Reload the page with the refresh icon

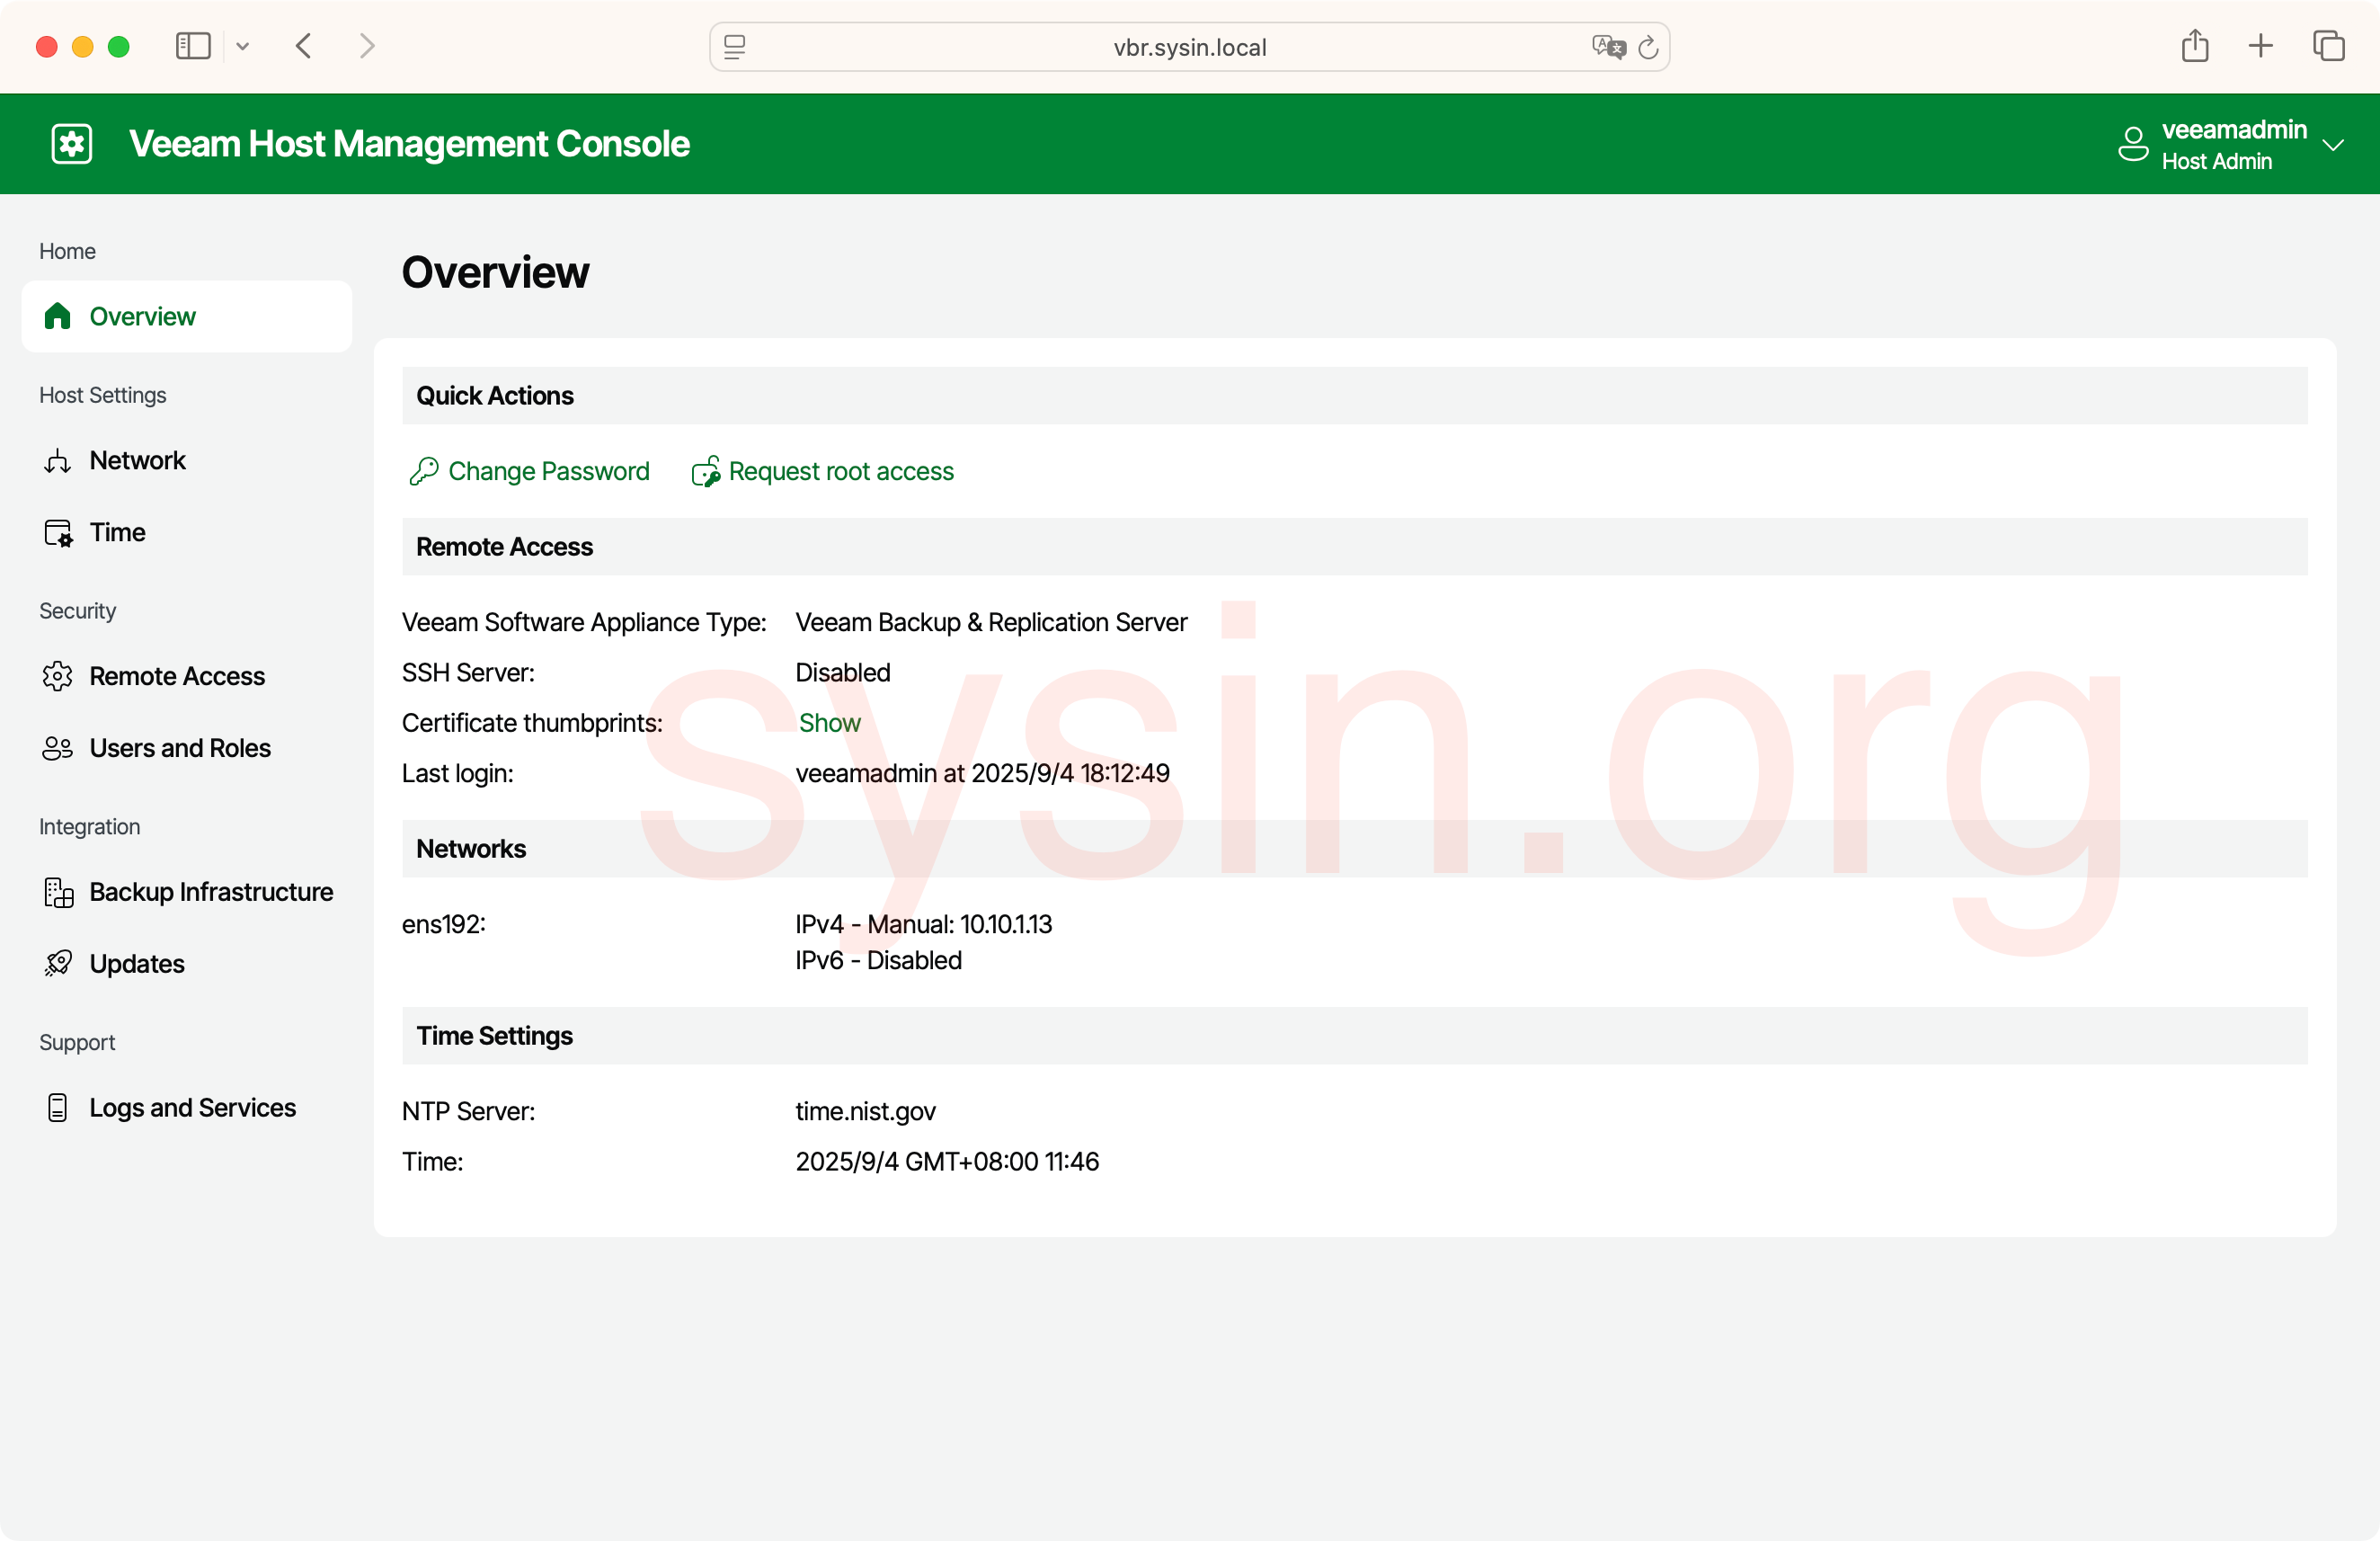[x=1649, y=47]
